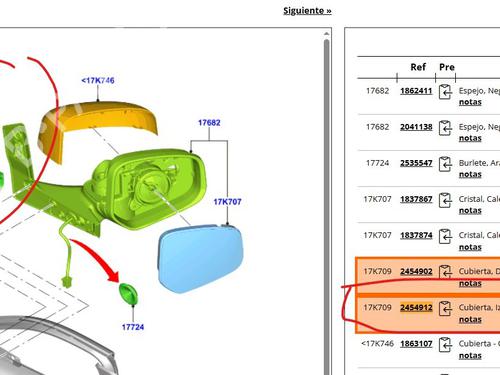Click part number 2454902
The image size is (500, 375).
[x=416, y=271]
